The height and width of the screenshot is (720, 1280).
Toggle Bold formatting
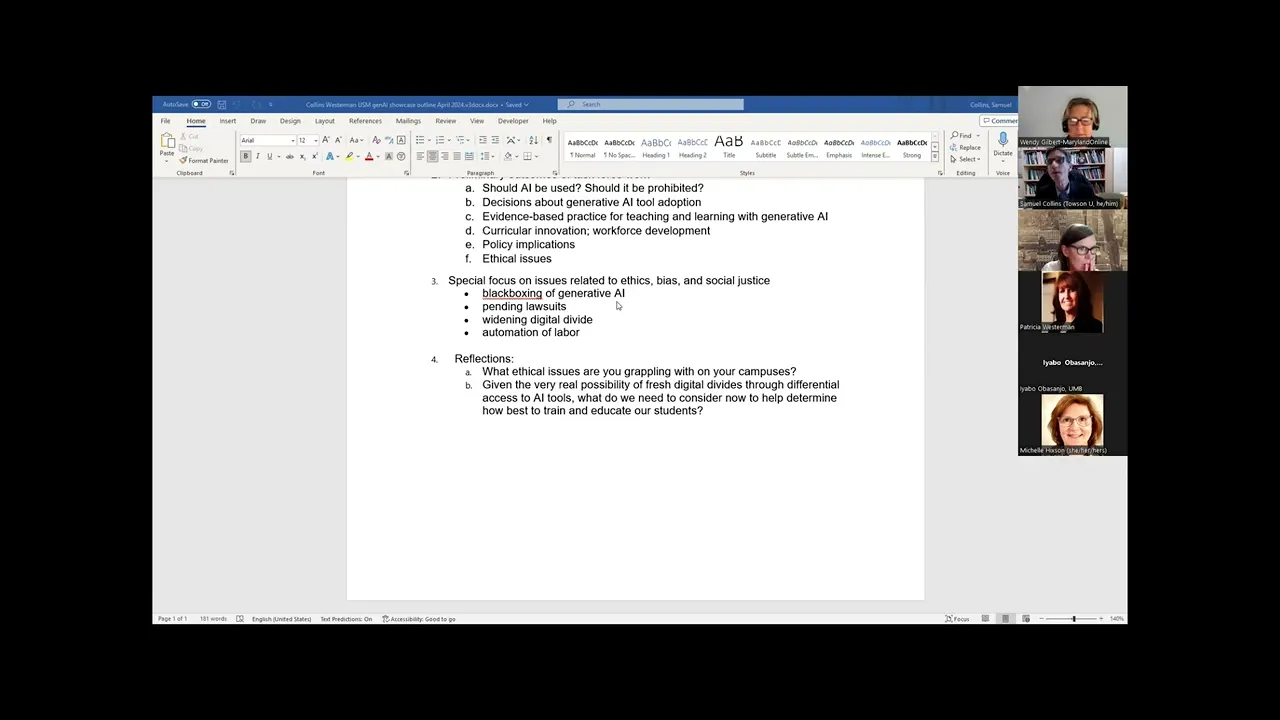point(245,156)
